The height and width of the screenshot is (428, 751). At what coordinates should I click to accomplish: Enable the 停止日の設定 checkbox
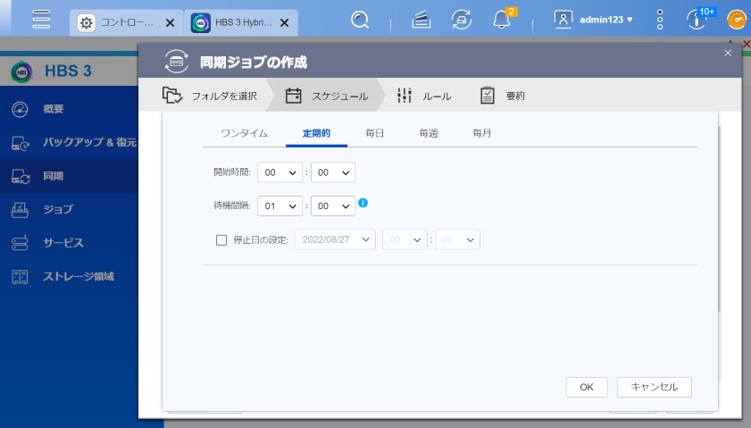(x=222, y=240)
